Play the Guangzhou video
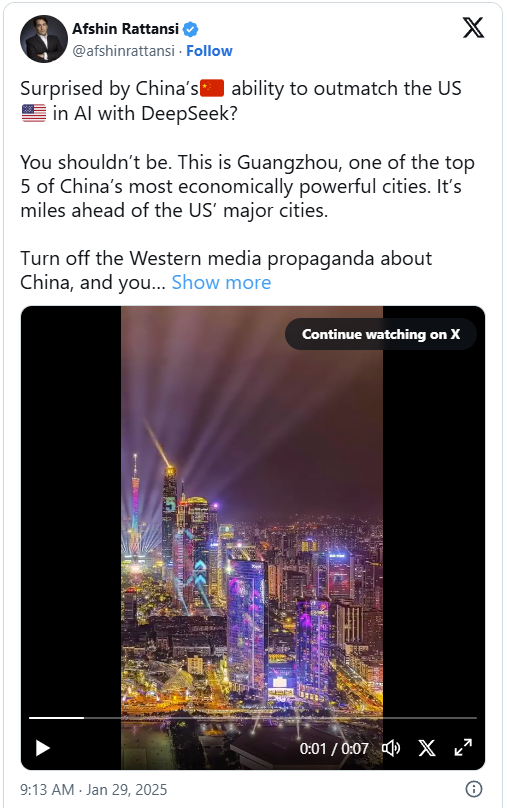Screen dimensions: 507x808 43,748
